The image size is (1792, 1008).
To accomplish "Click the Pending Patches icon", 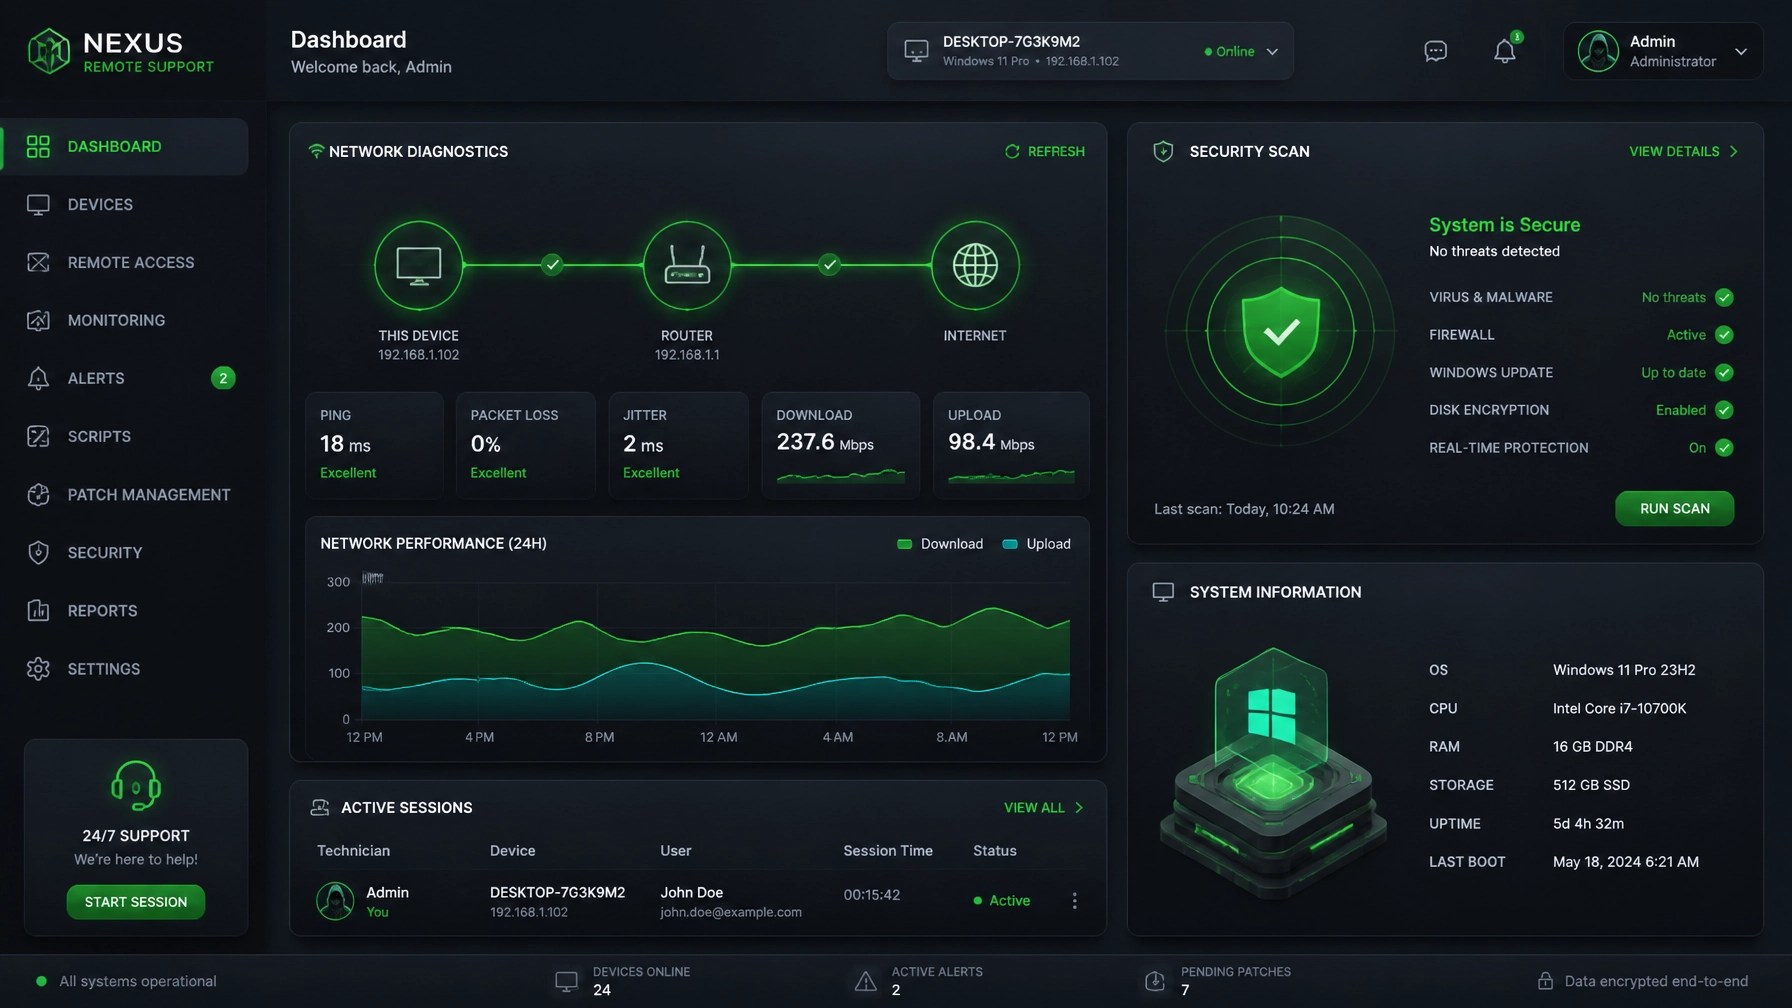I will [x=1155, y=981].
